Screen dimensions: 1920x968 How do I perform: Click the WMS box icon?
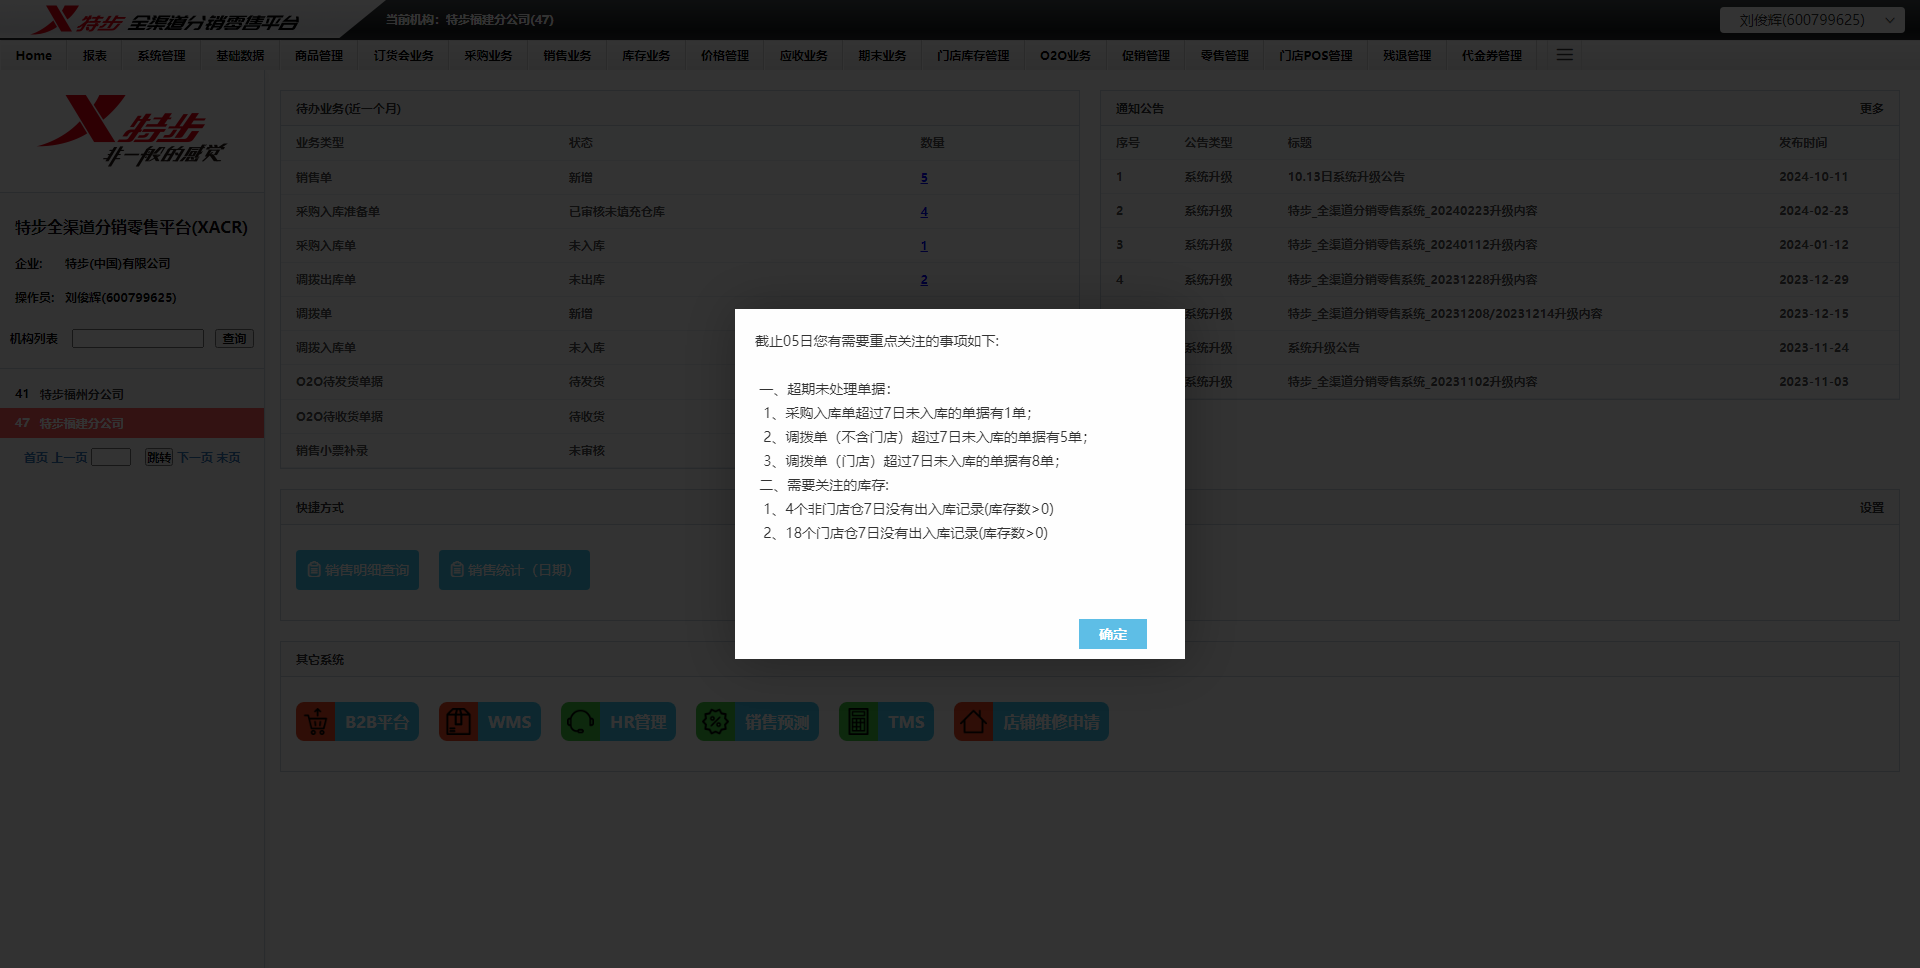tap(459, 722)
